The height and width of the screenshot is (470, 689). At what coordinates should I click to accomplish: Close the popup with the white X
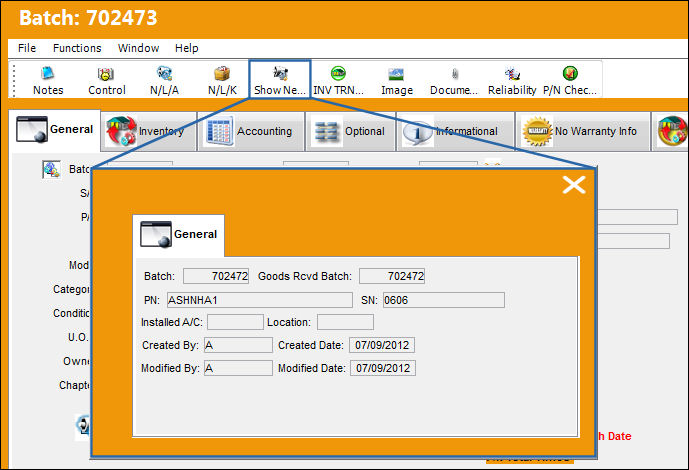pos(574,185)
